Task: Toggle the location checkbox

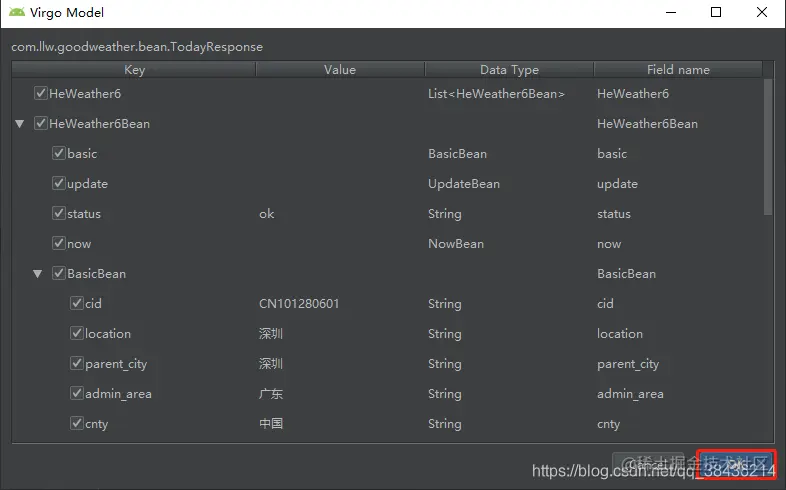Action: point(77,333)
